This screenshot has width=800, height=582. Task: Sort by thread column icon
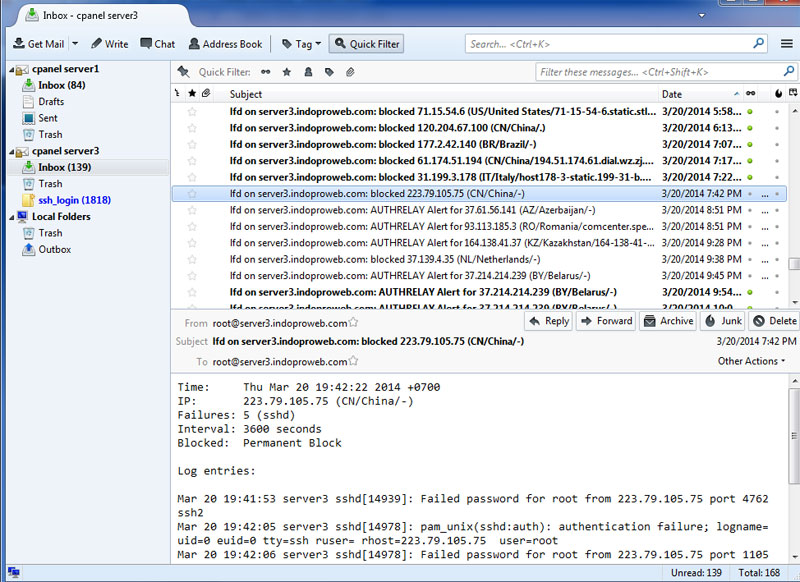(177, 93)
